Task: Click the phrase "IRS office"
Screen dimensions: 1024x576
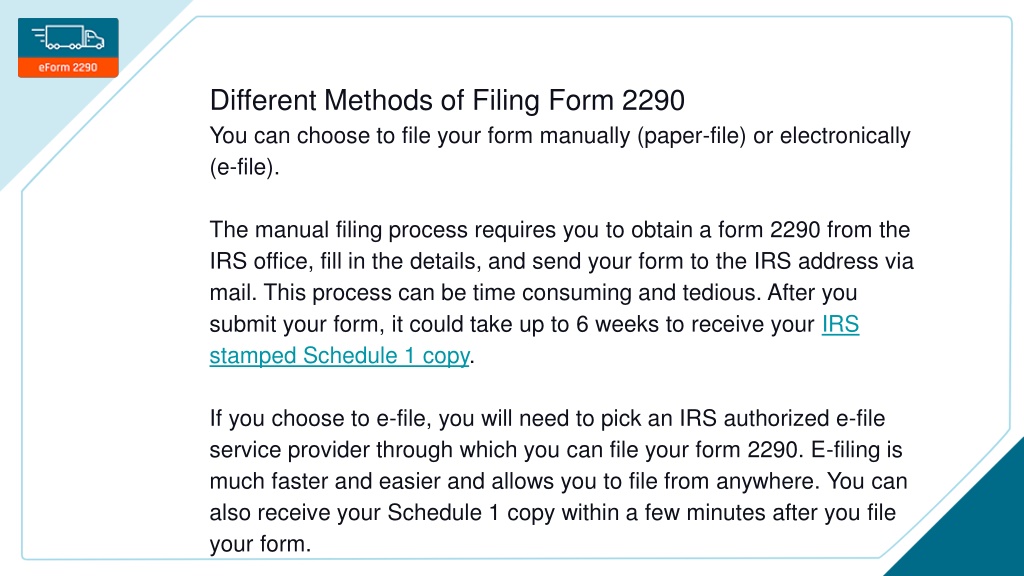Action: (x=259, y=261)
